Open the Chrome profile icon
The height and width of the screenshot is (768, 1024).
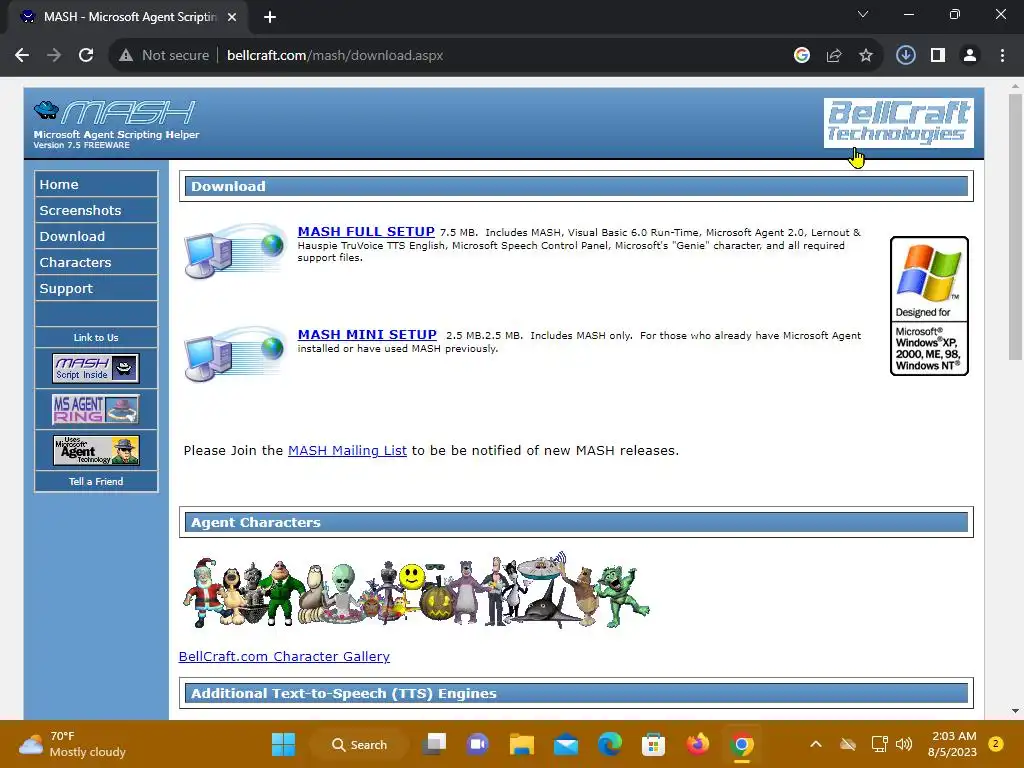pyautogui.click(x=970, y=56)
